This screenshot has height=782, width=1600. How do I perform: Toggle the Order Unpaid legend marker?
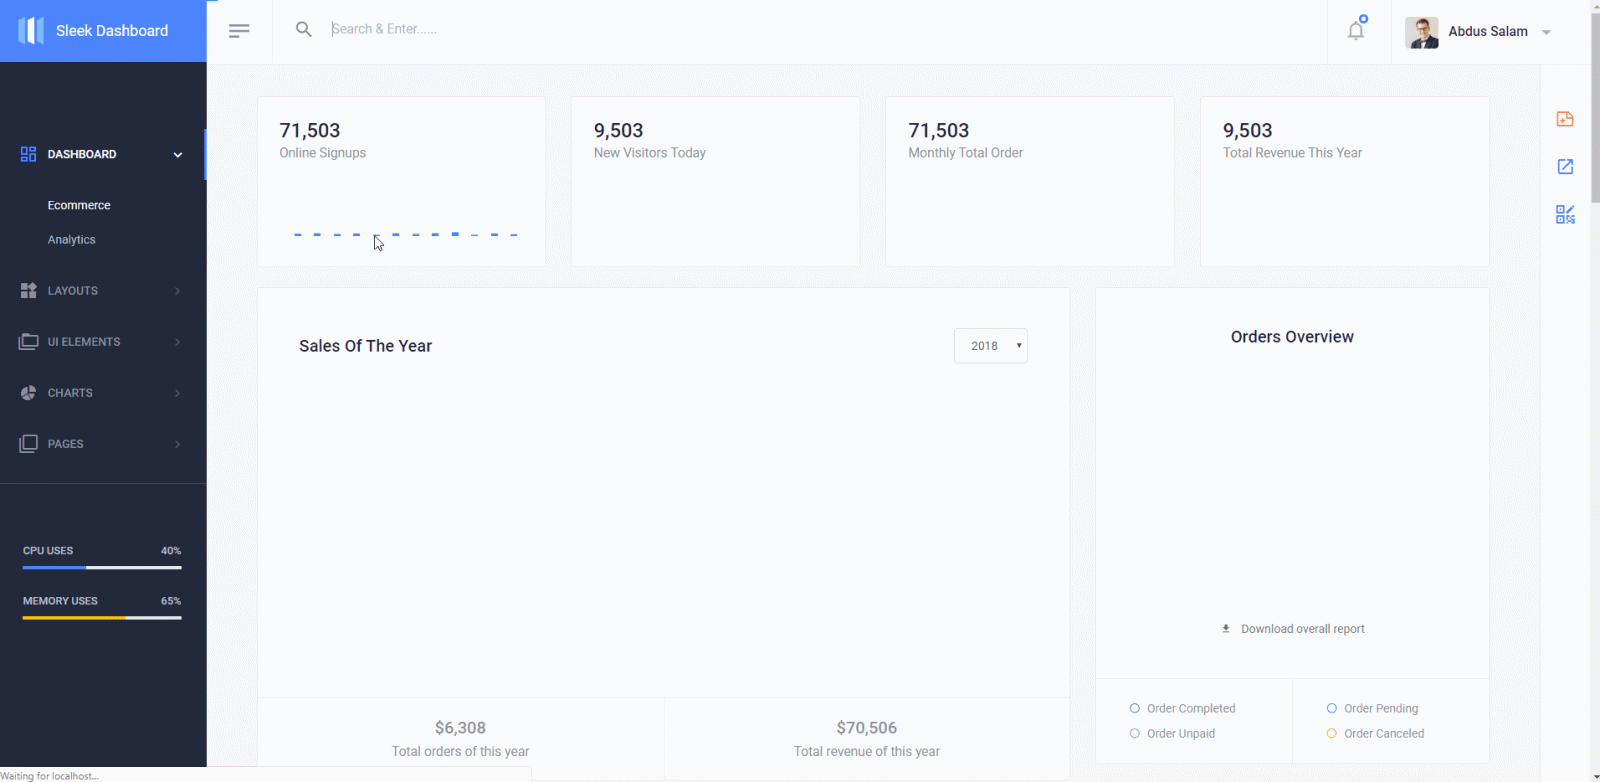pos(1135,733)
